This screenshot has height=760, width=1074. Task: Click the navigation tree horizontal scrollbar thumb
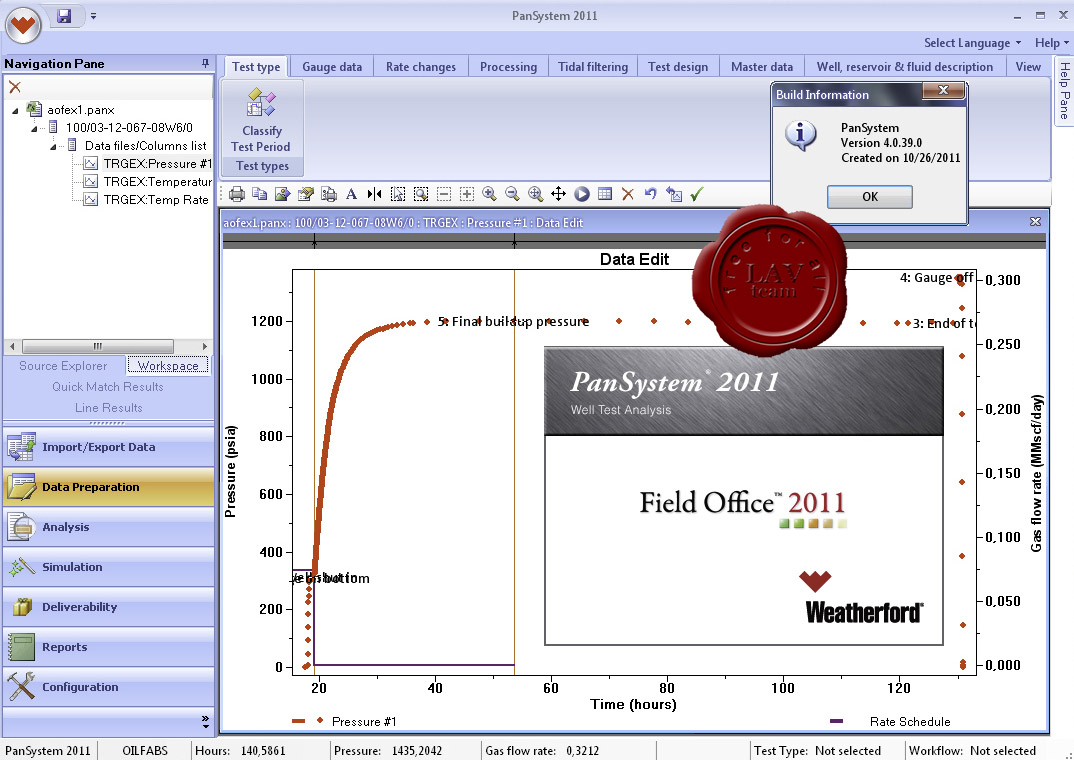97,346
